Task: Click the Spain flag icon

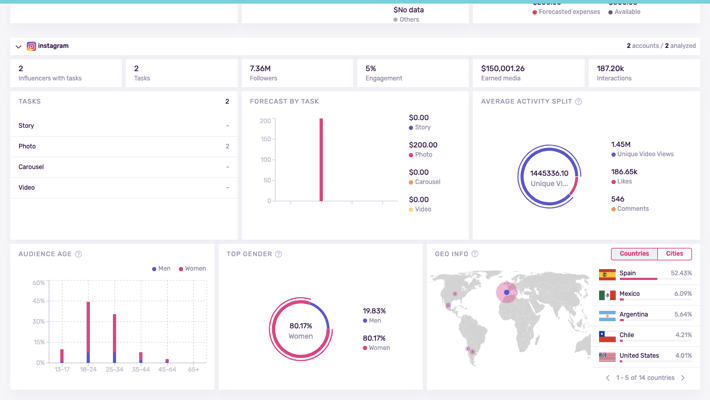Action: point(607,274)
